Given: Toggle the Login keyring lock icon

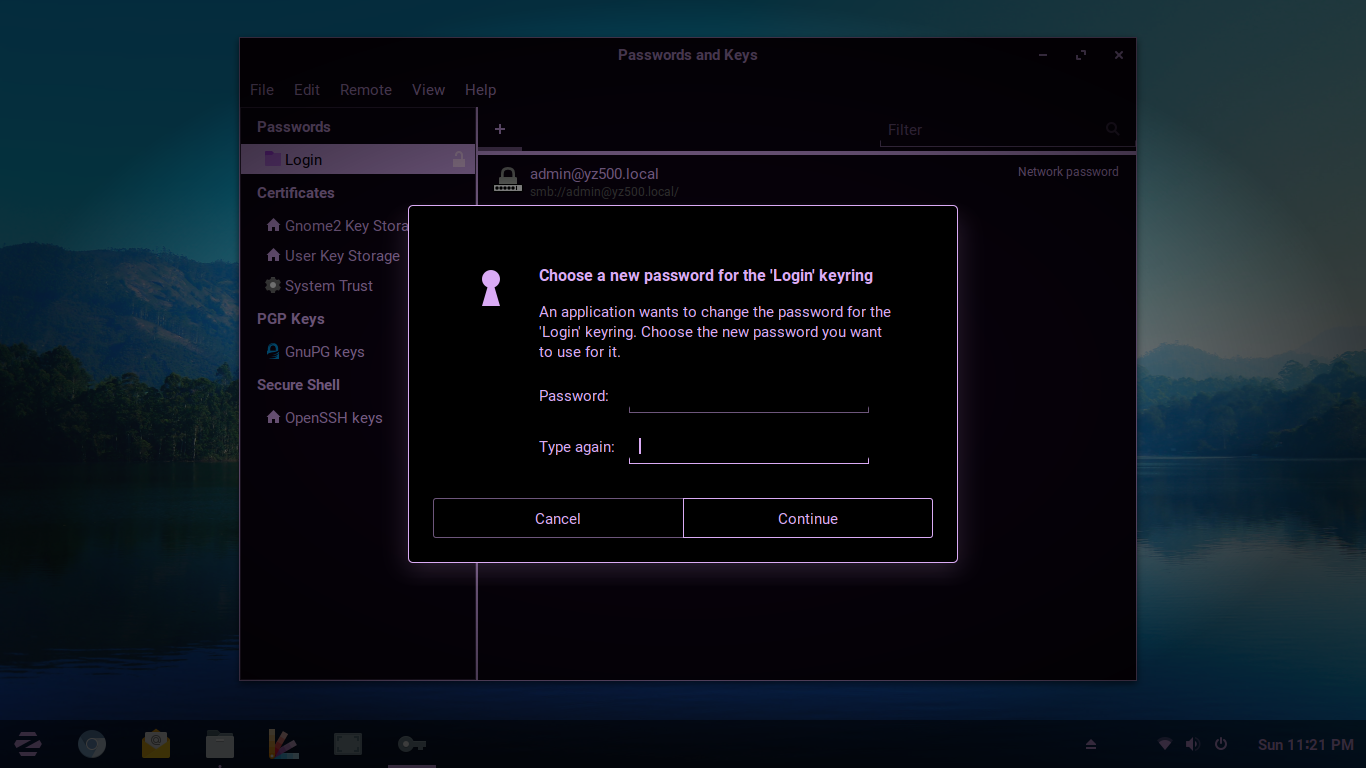Looking at the screenshot, I should pyautogui.click(x=459, y=159).
